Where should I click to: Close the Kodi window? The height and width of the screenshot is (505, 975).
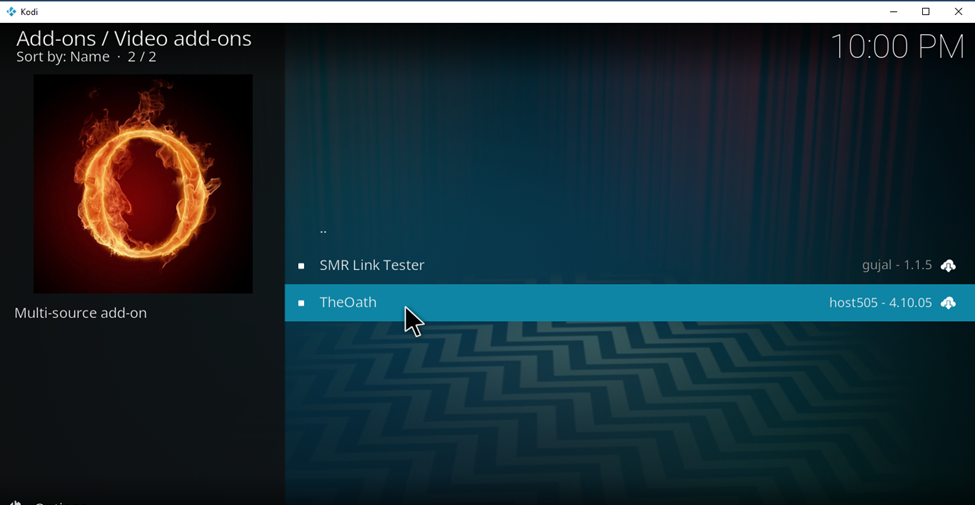point(958,11)
